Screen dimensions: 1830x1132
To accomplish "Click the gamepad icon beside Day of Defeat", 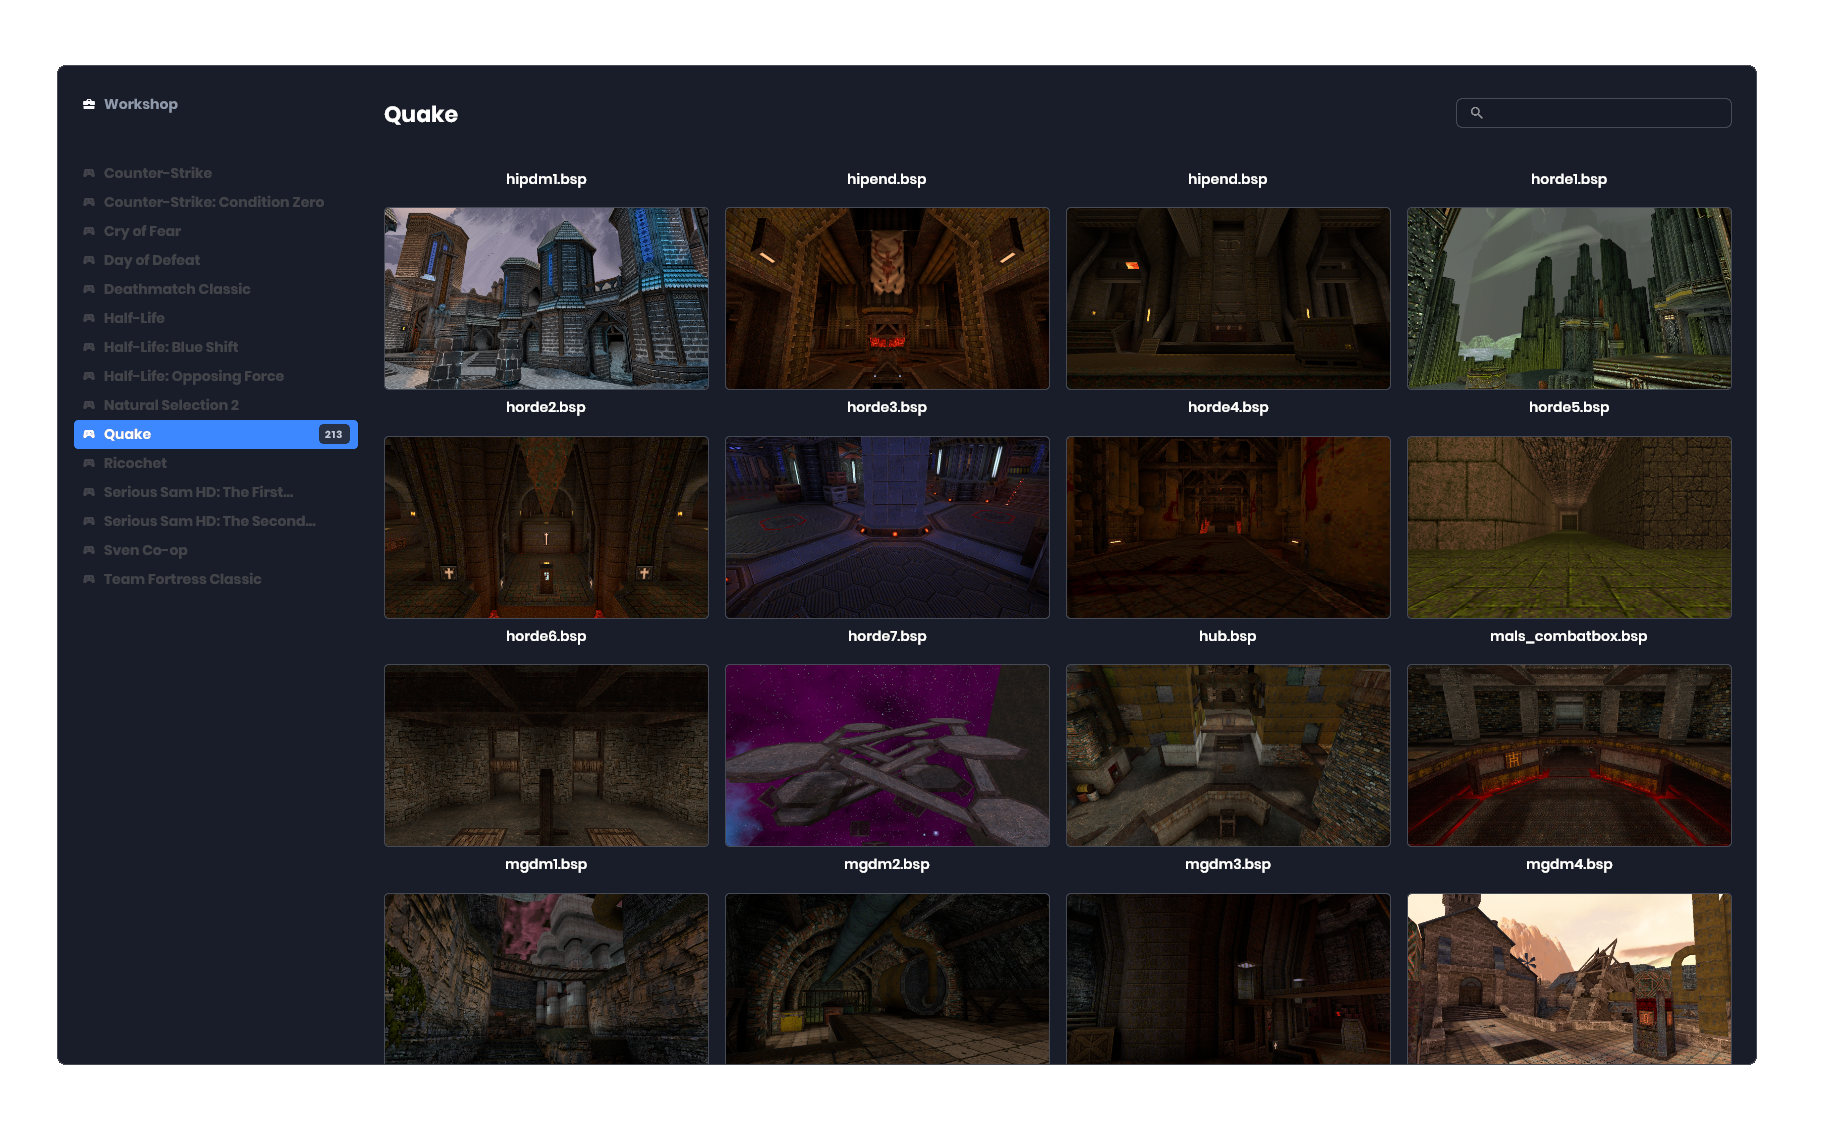I will coord(89,260).
